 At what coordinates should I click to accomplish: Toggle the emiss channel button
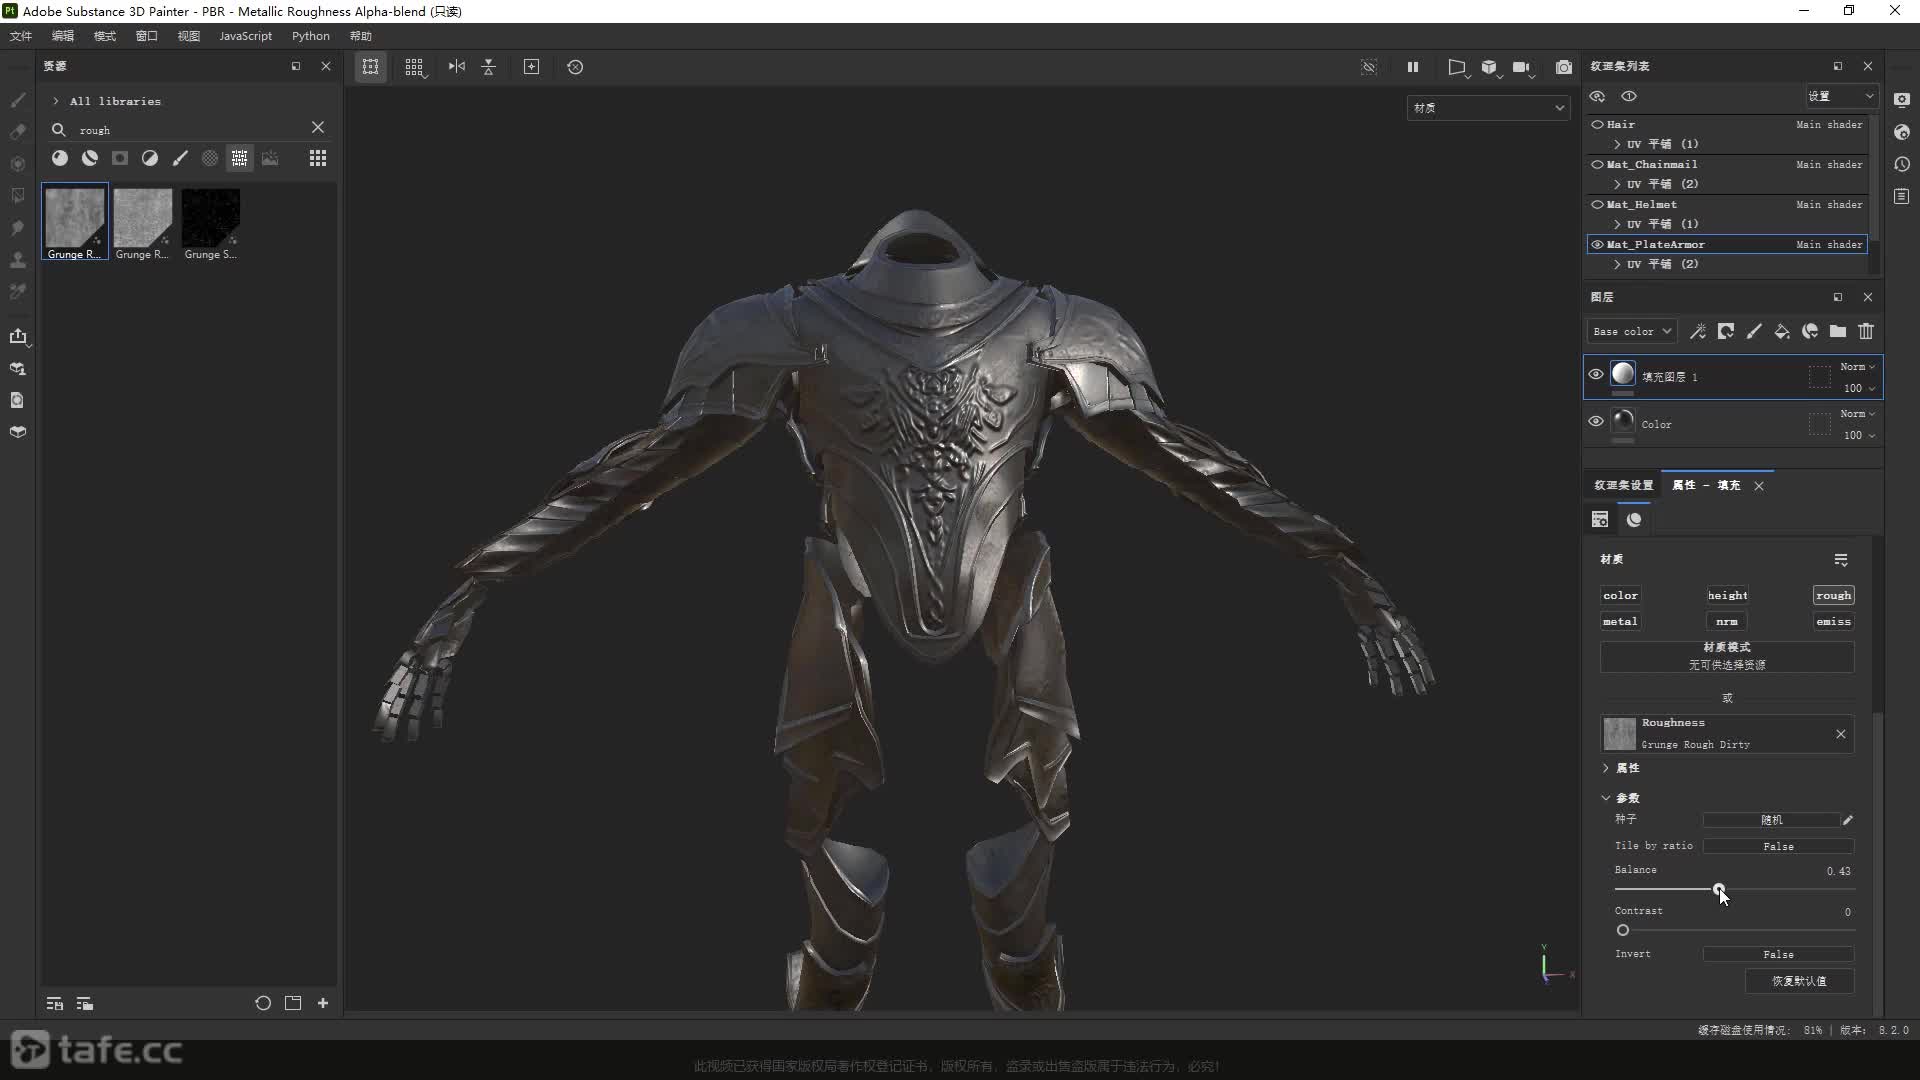(1833, 621)
